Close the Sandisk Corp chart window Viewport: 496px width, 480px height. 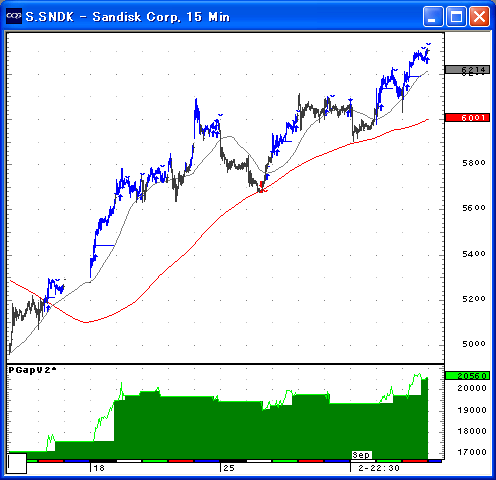pyautogui.click(x=479, y=16)
